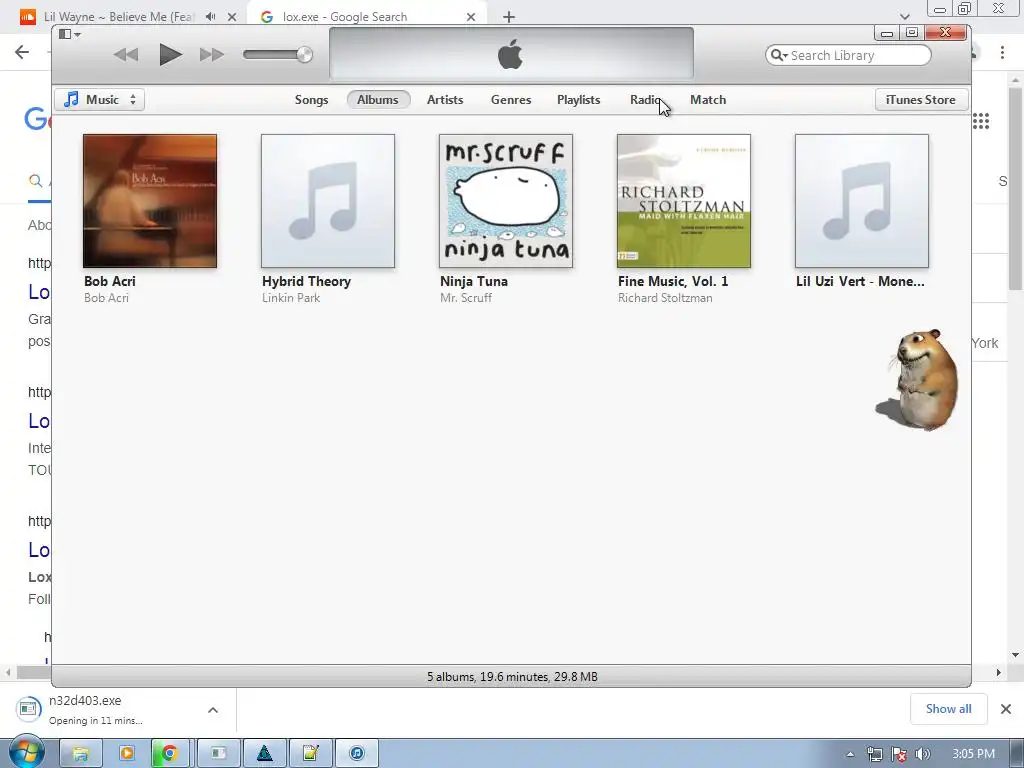Switch to Chrome from the taskbar
This screenshot has height=768, width=1024.
coord(170,754)
